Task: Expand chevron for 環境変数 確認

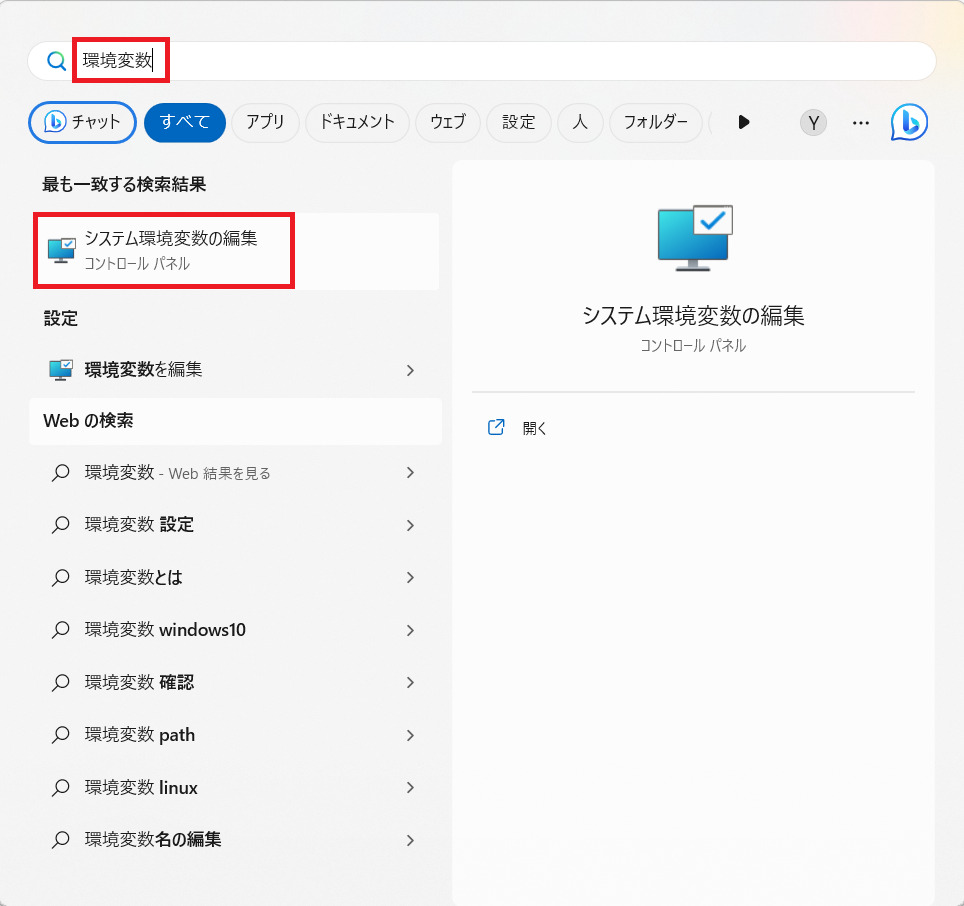Action: coord(411,683)
